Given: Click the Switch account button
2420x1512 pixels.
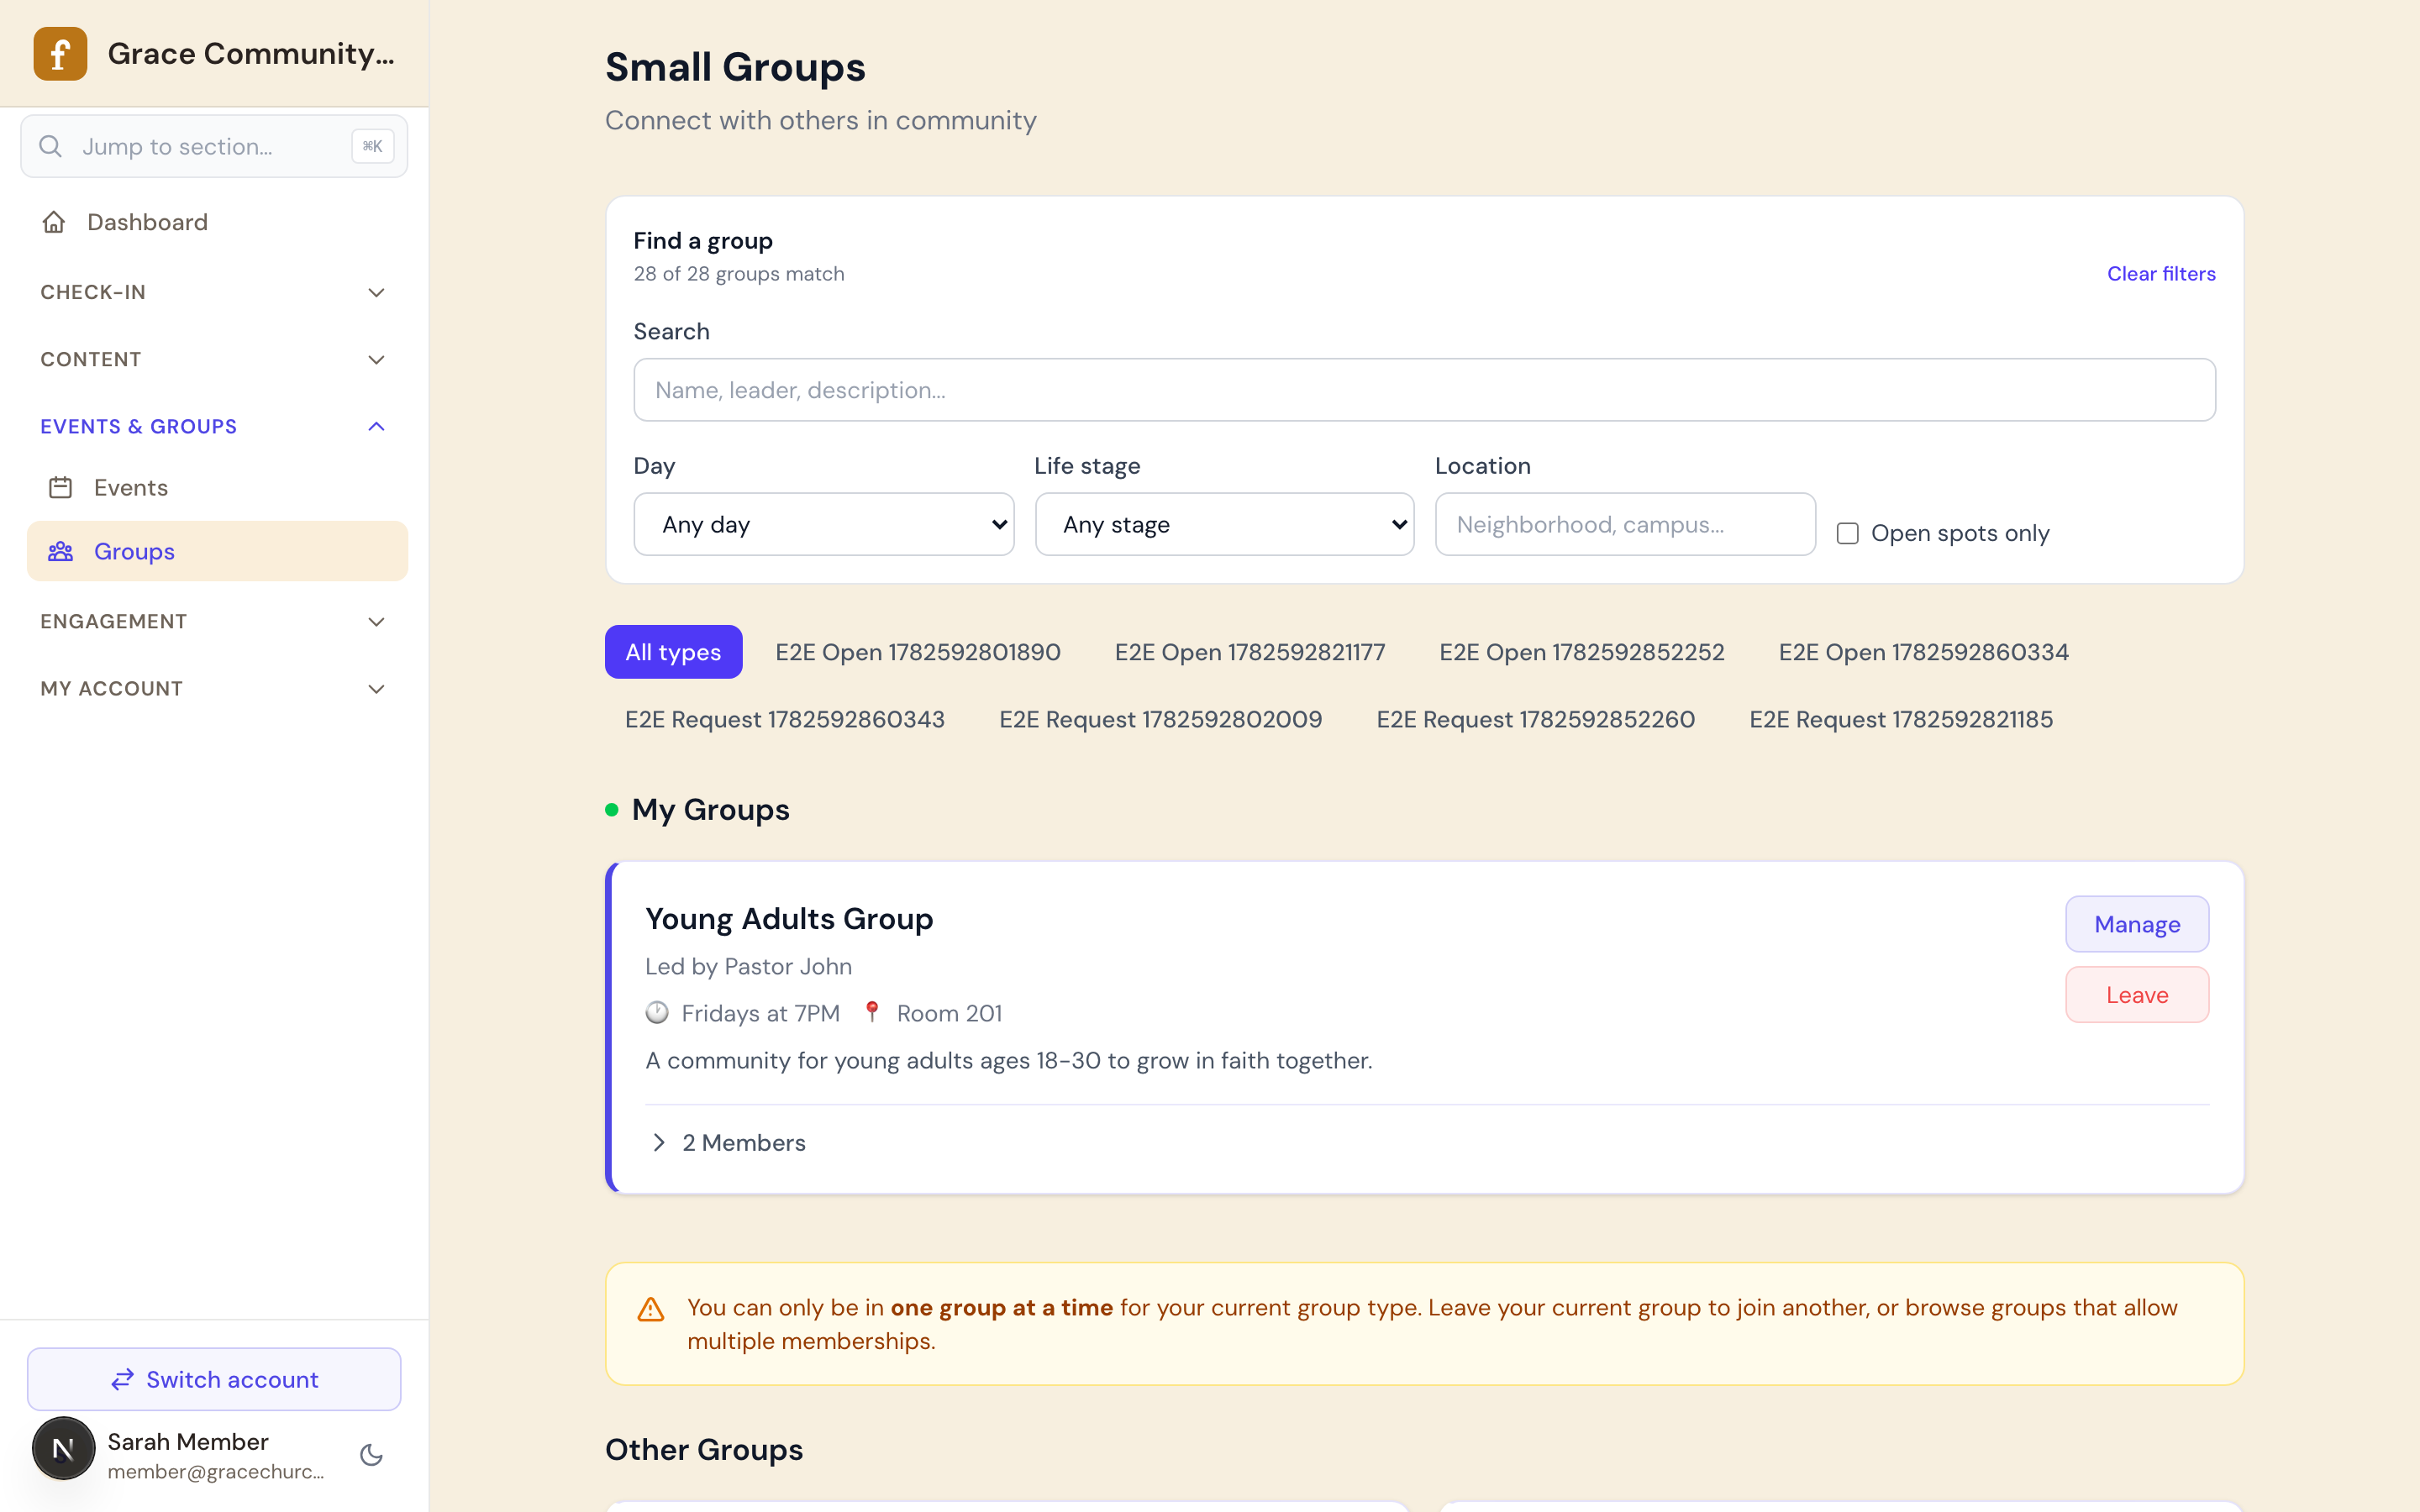Looking at the screenshot, I should tap(214, 1380).
